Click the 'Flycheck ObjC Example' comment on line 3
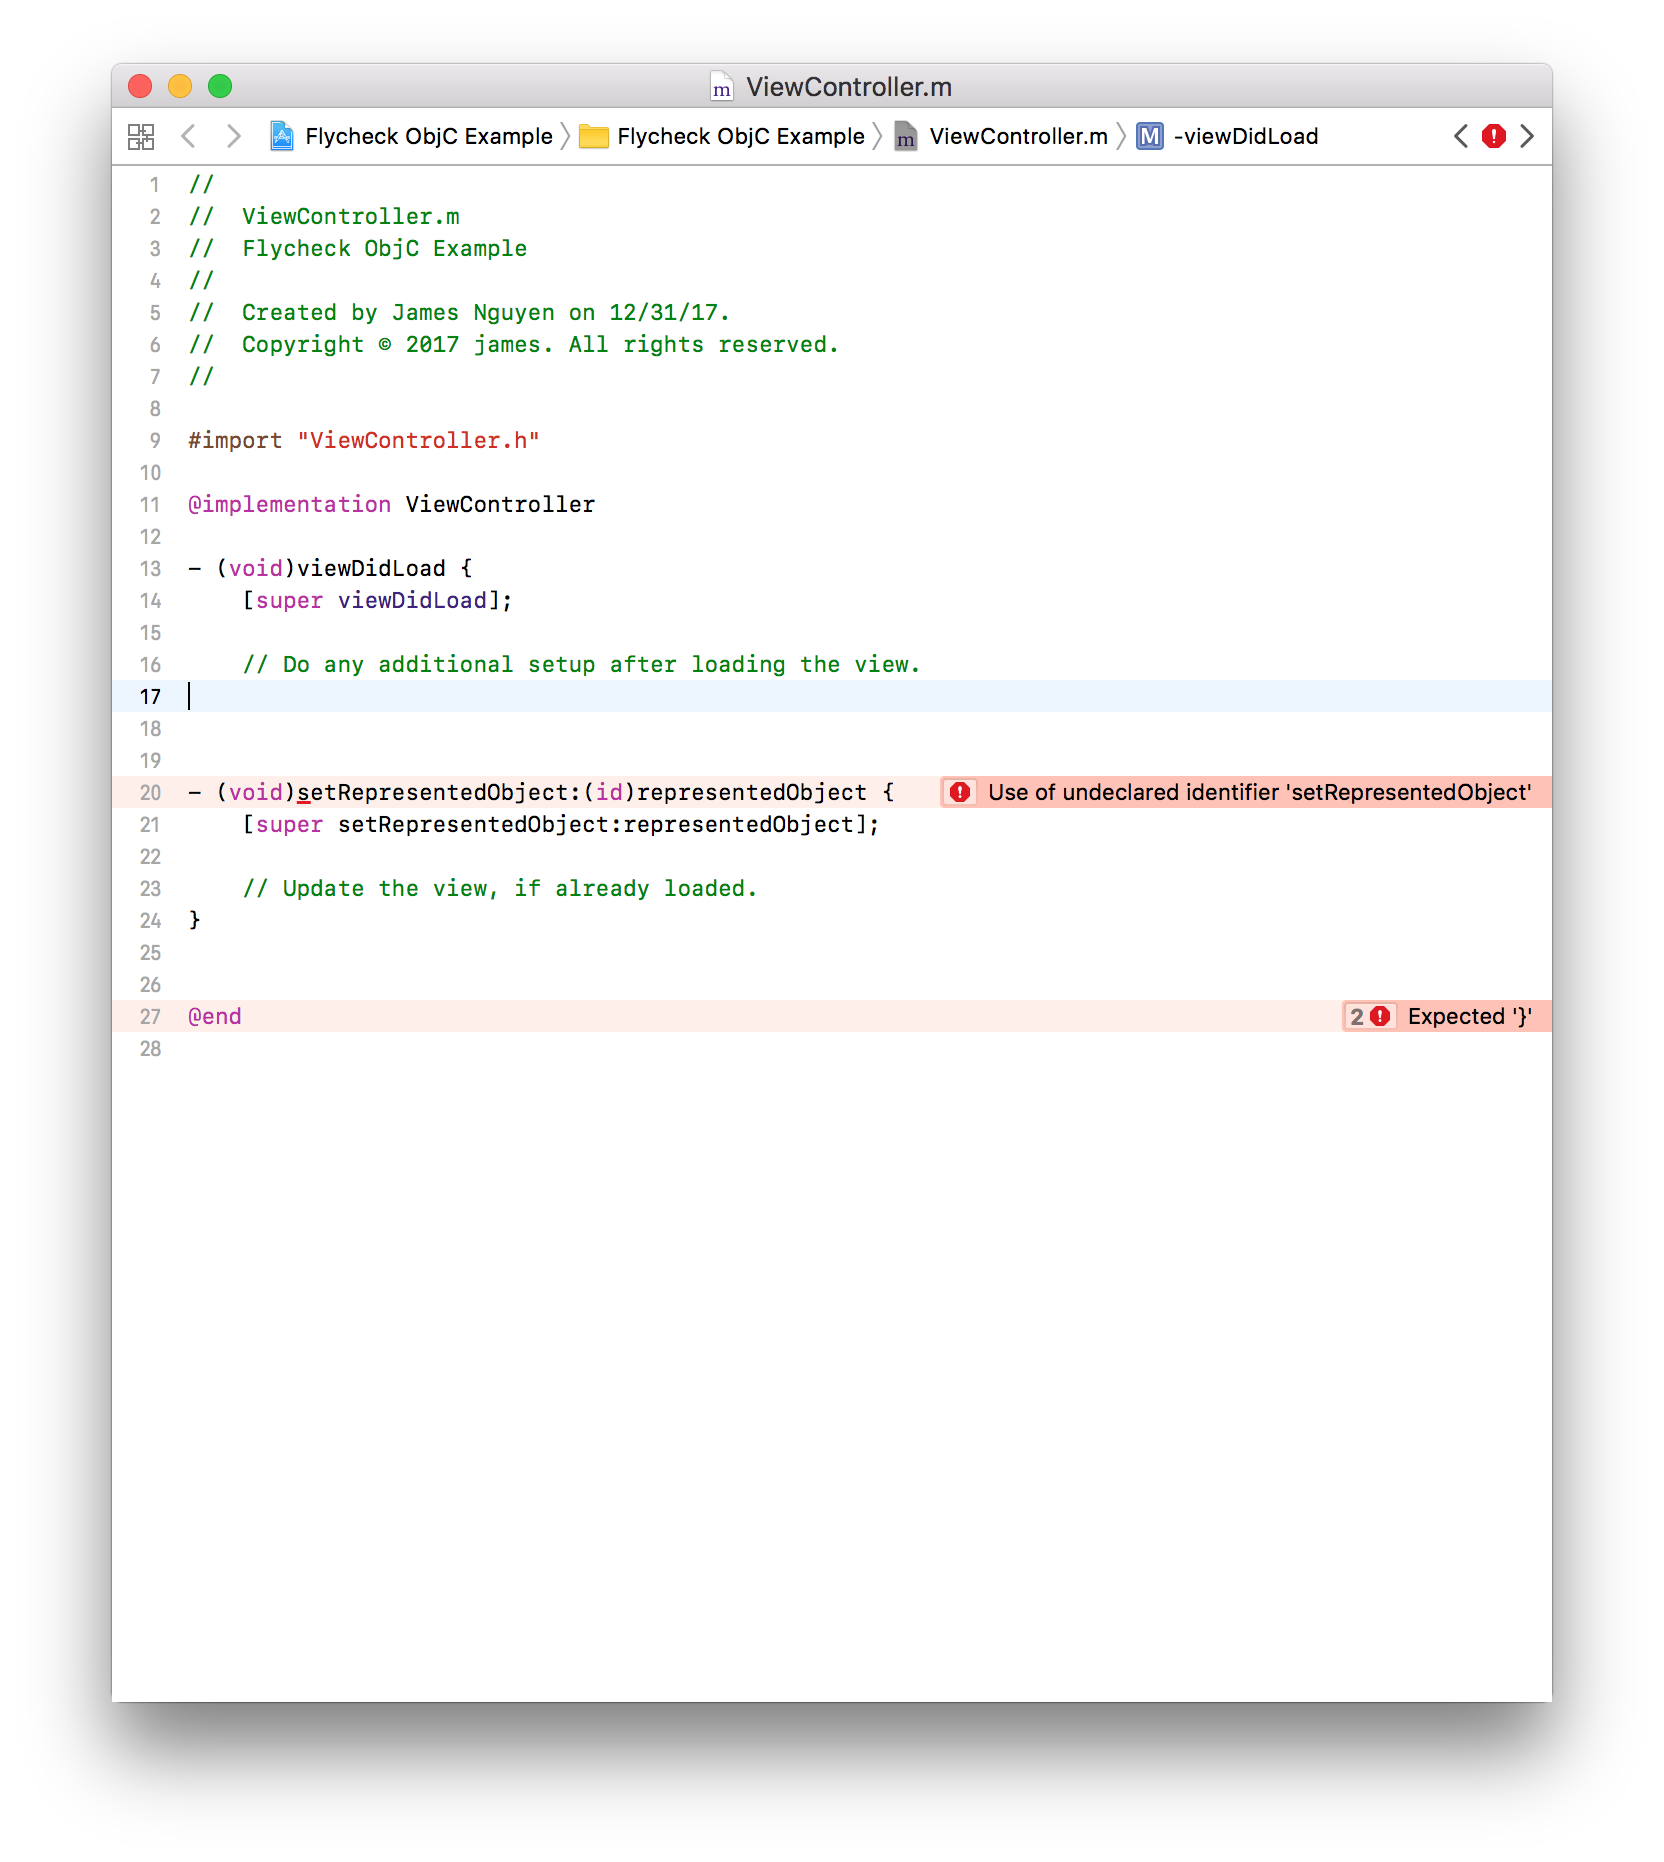Screen dimensions: 1664x1862 pos(358,248)
